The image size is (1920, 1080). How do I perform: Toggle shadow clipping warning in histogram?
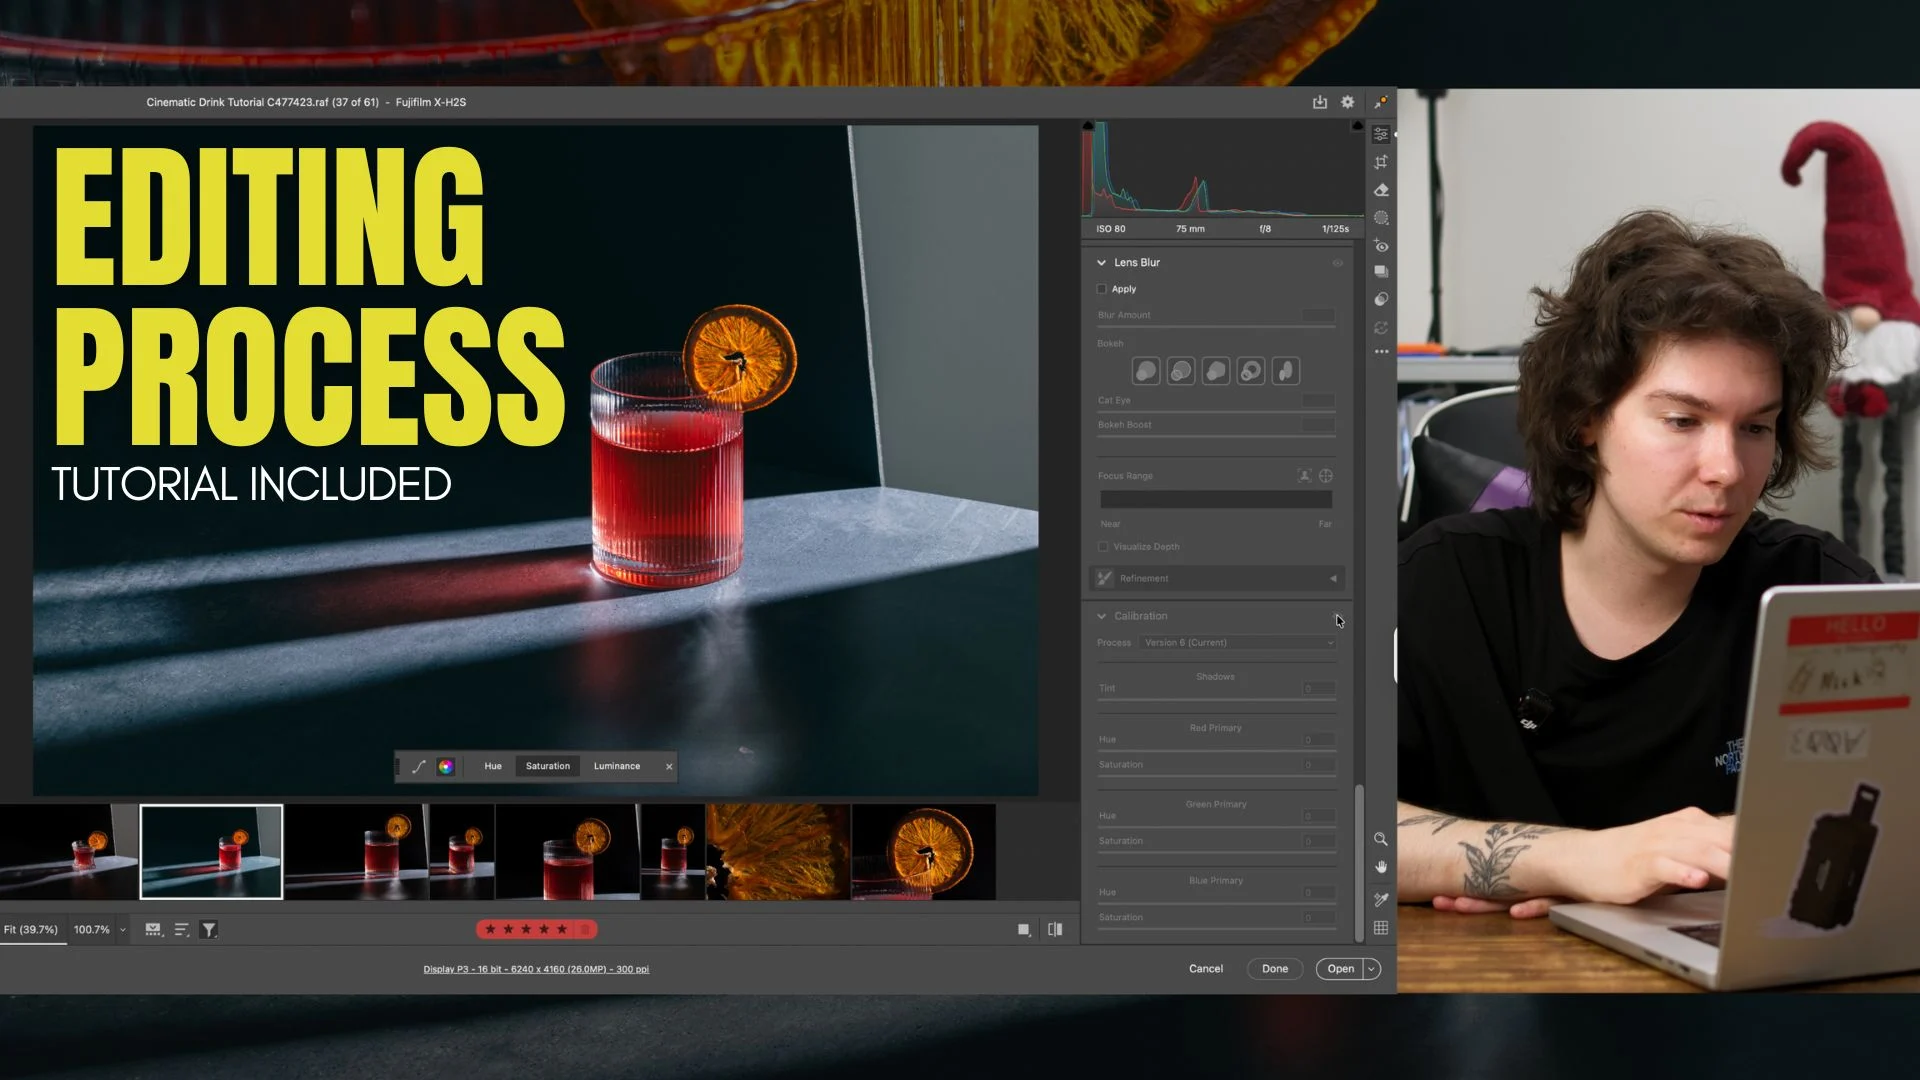tap(1087, 126)
